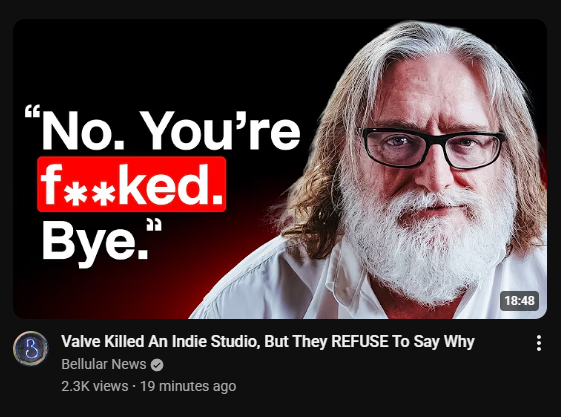Screen dimensions: 561x417
Task: Click the "2.3K views" text
Action: tap(94, 386)
